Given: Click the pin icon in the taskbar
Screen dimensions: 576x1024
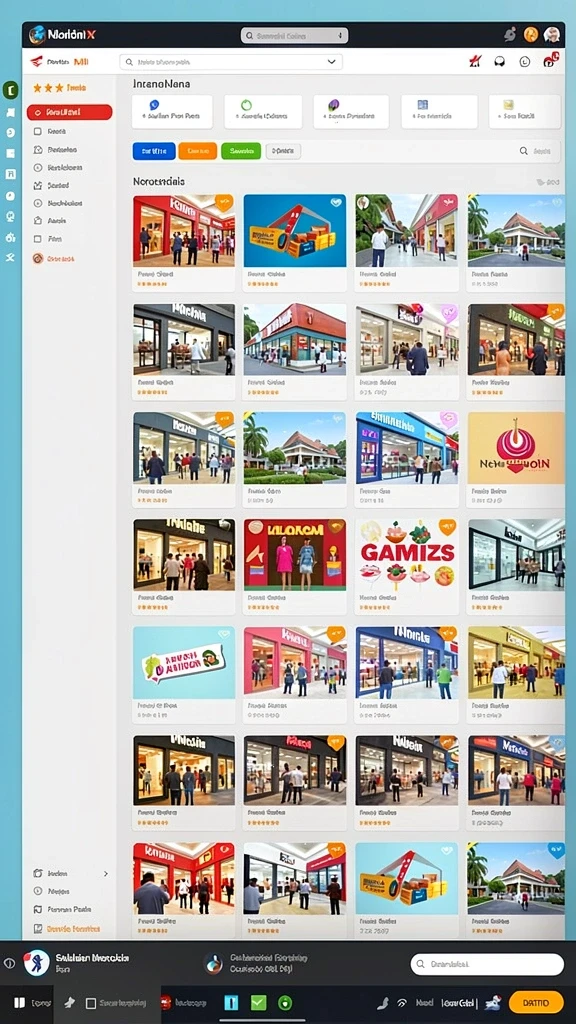Looking at the screenshot, I should tap(70, 1002).
